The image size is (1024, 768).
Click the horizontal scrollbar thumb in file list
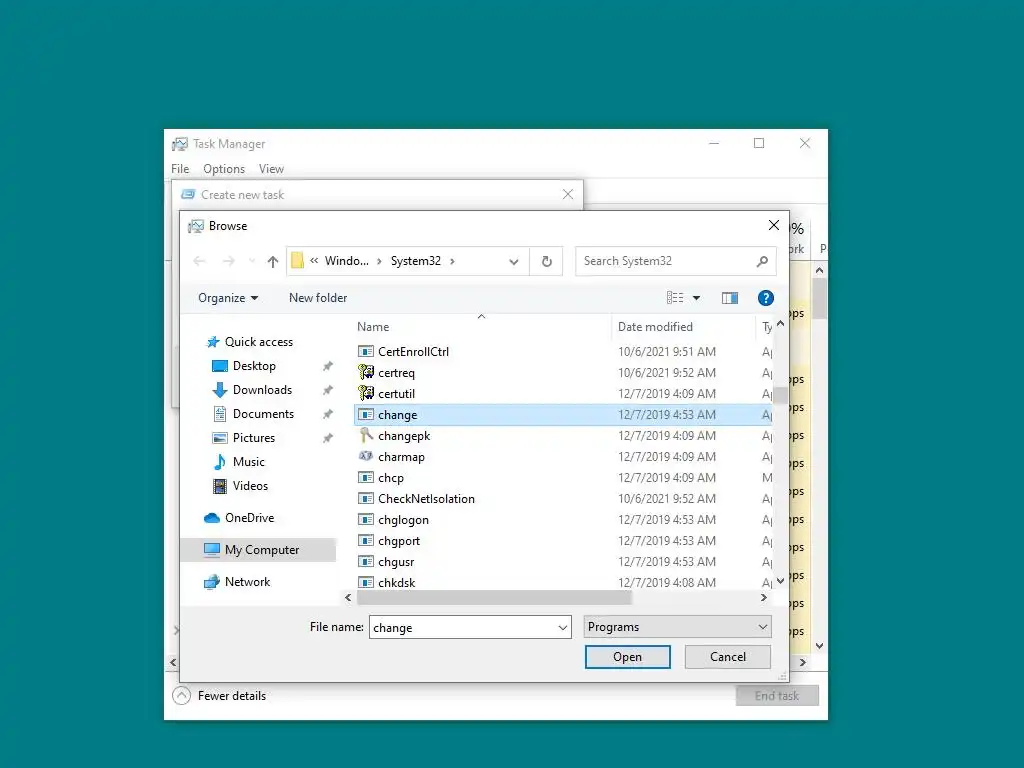coord(494,598)
